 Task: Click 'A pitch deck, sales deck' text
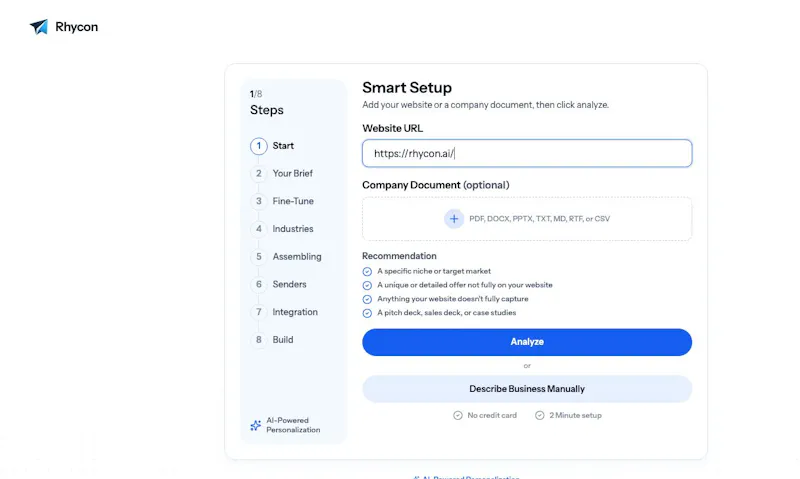click(446, 313)
